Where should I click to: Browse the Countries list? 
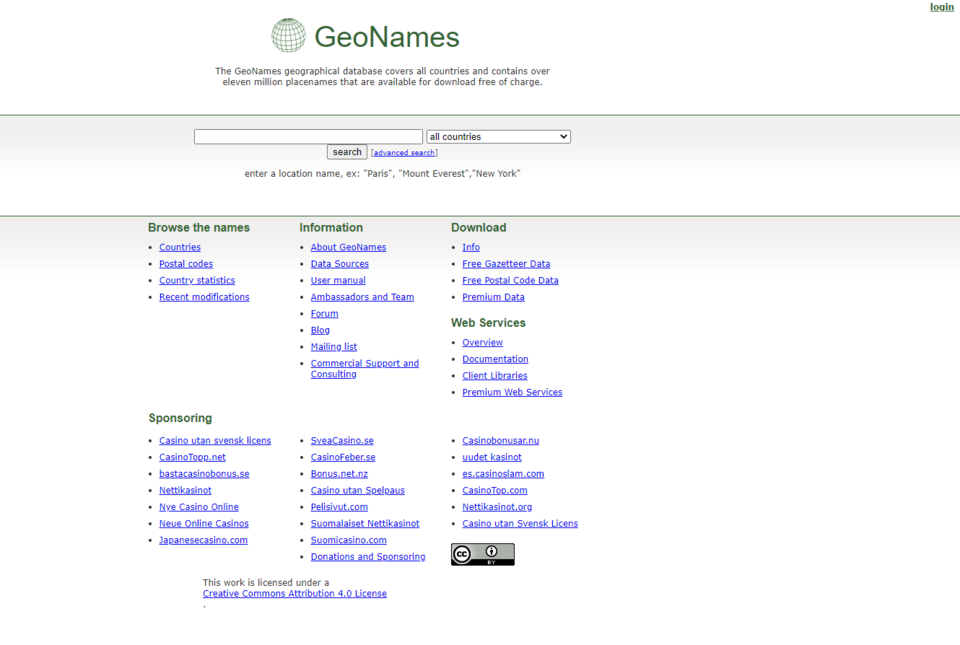(x=180, y=247)
